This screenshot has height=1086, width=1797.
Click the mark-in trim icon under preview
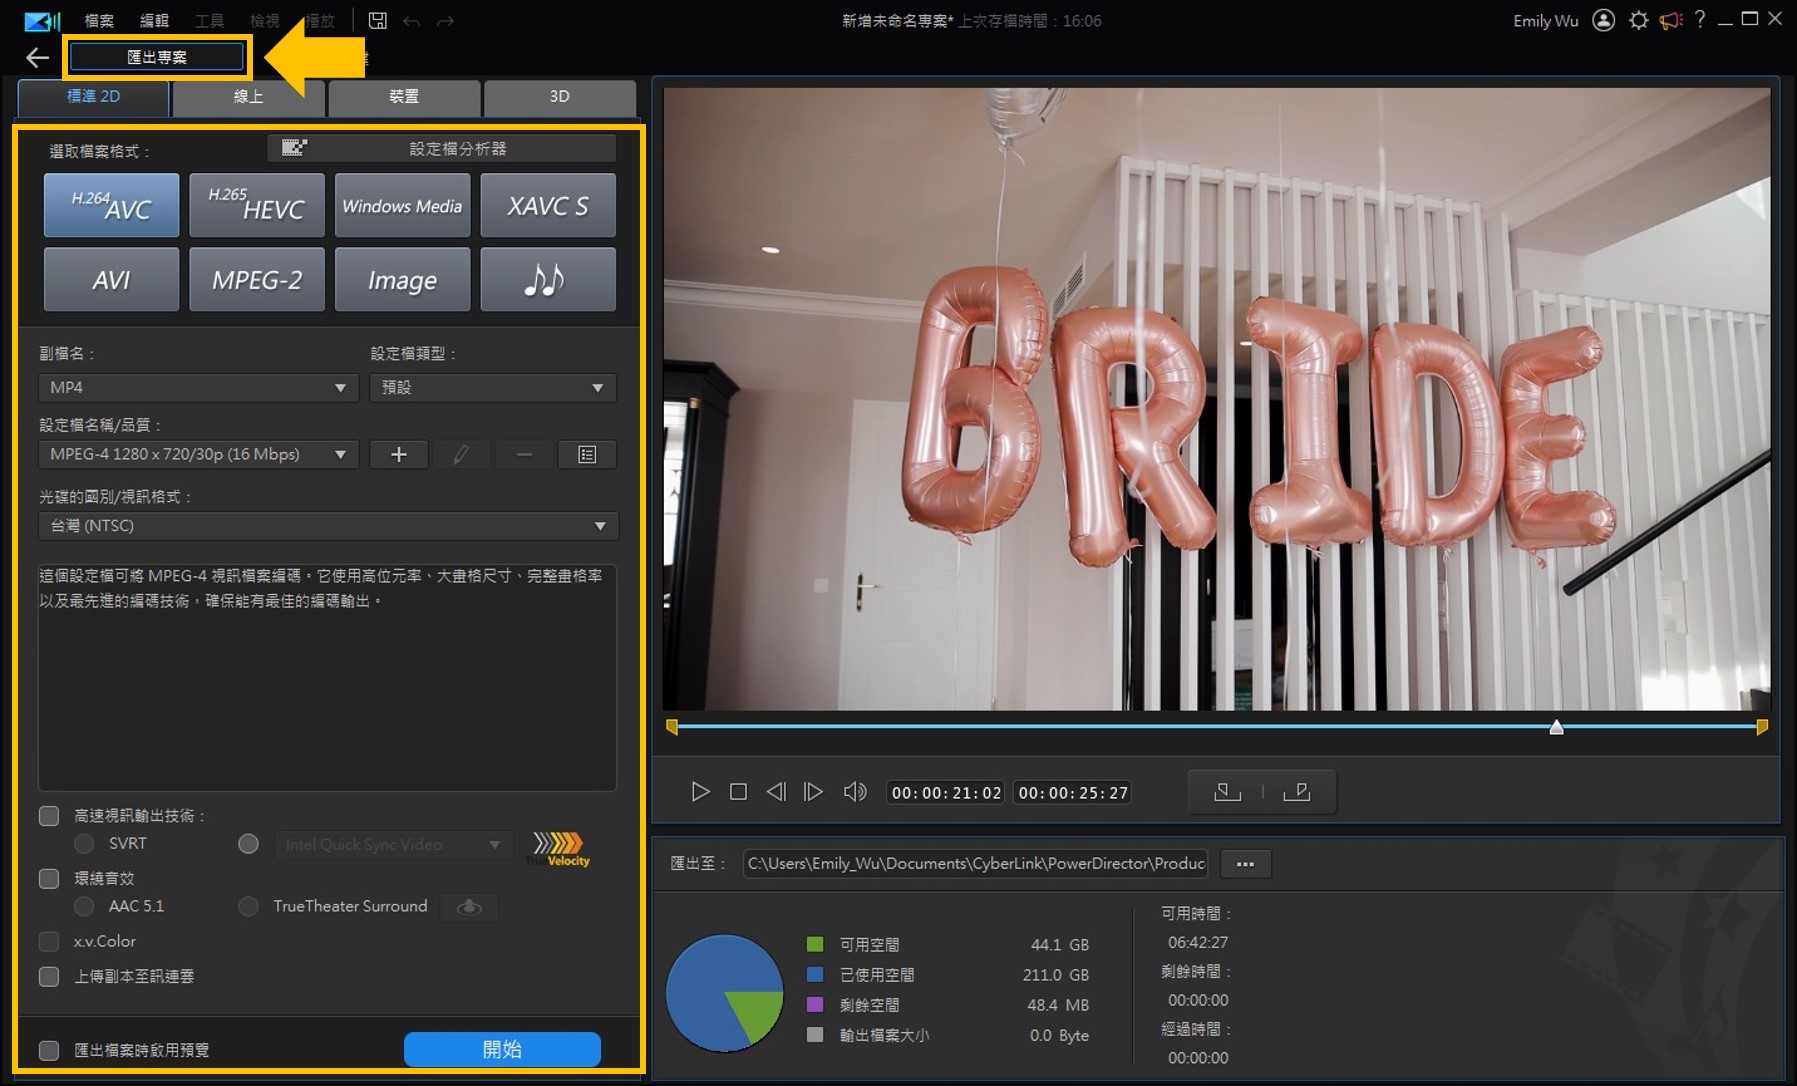click(1227, 791)
